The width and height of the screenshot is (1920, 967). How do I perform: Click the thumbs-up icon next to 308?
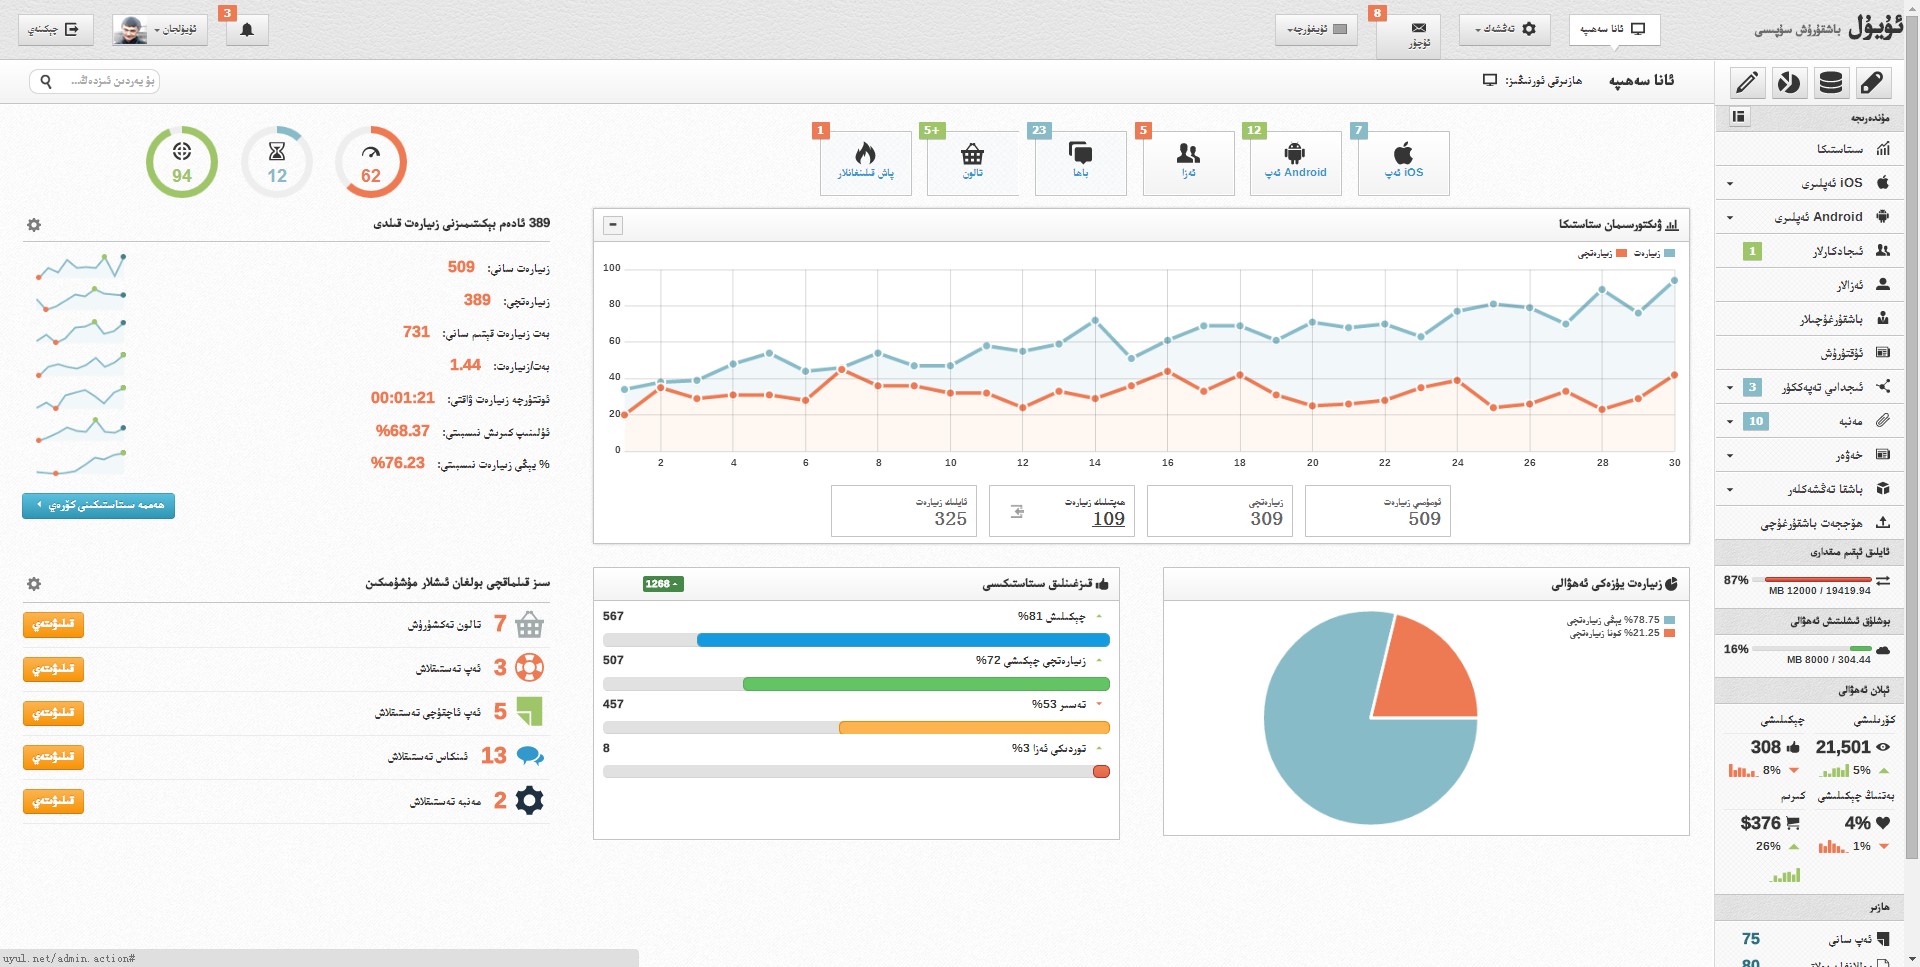pos(1793,747)
